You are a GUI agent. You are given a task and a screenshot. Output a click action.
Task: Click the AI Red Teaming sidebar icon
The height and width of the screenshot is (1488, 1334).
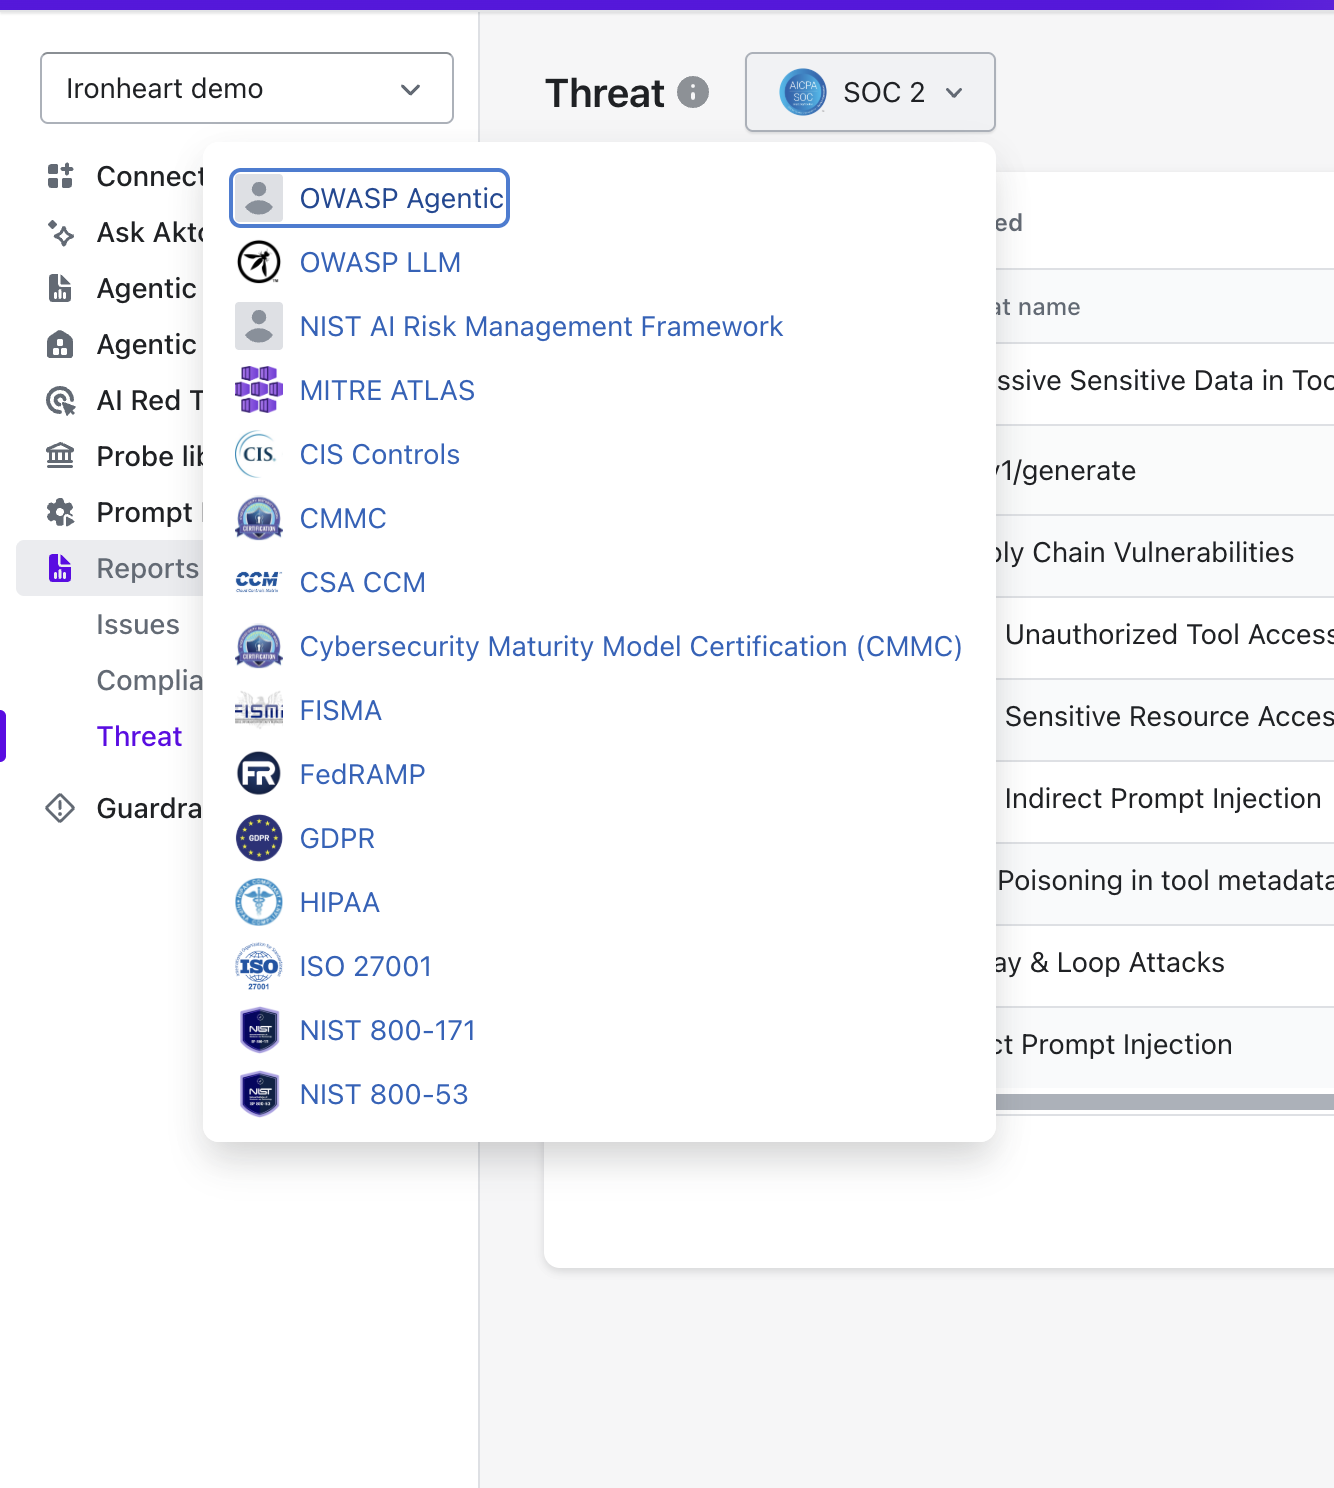pos(60,400)
